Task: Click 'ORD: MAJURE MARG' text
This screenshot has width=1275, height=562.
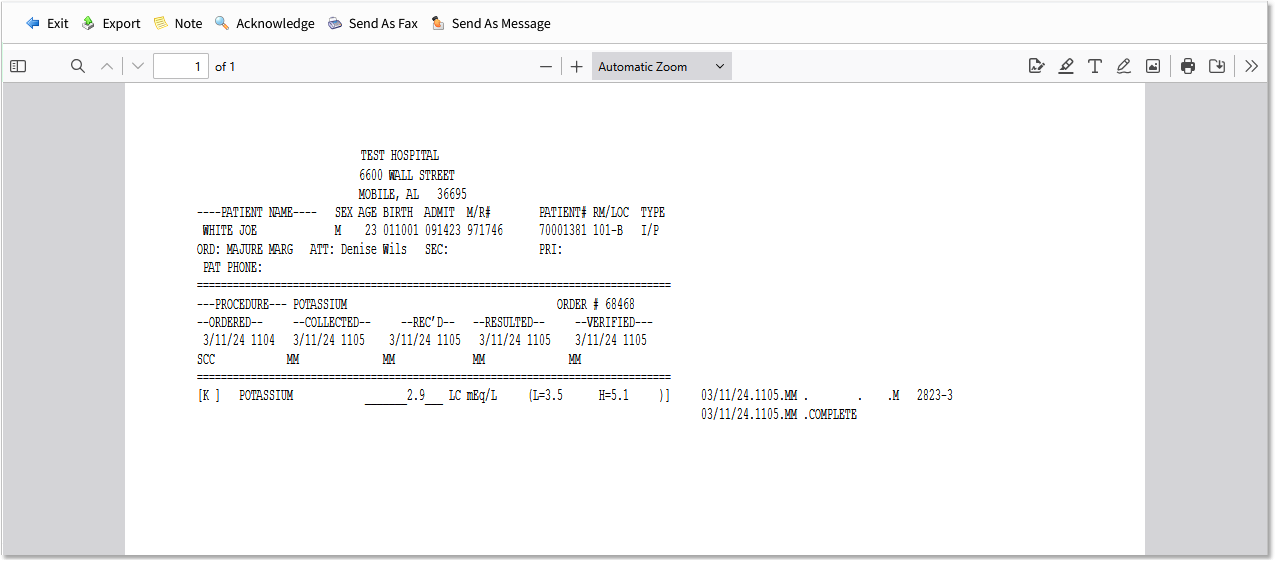Action: pyautogui.click(x=246, y=249)
